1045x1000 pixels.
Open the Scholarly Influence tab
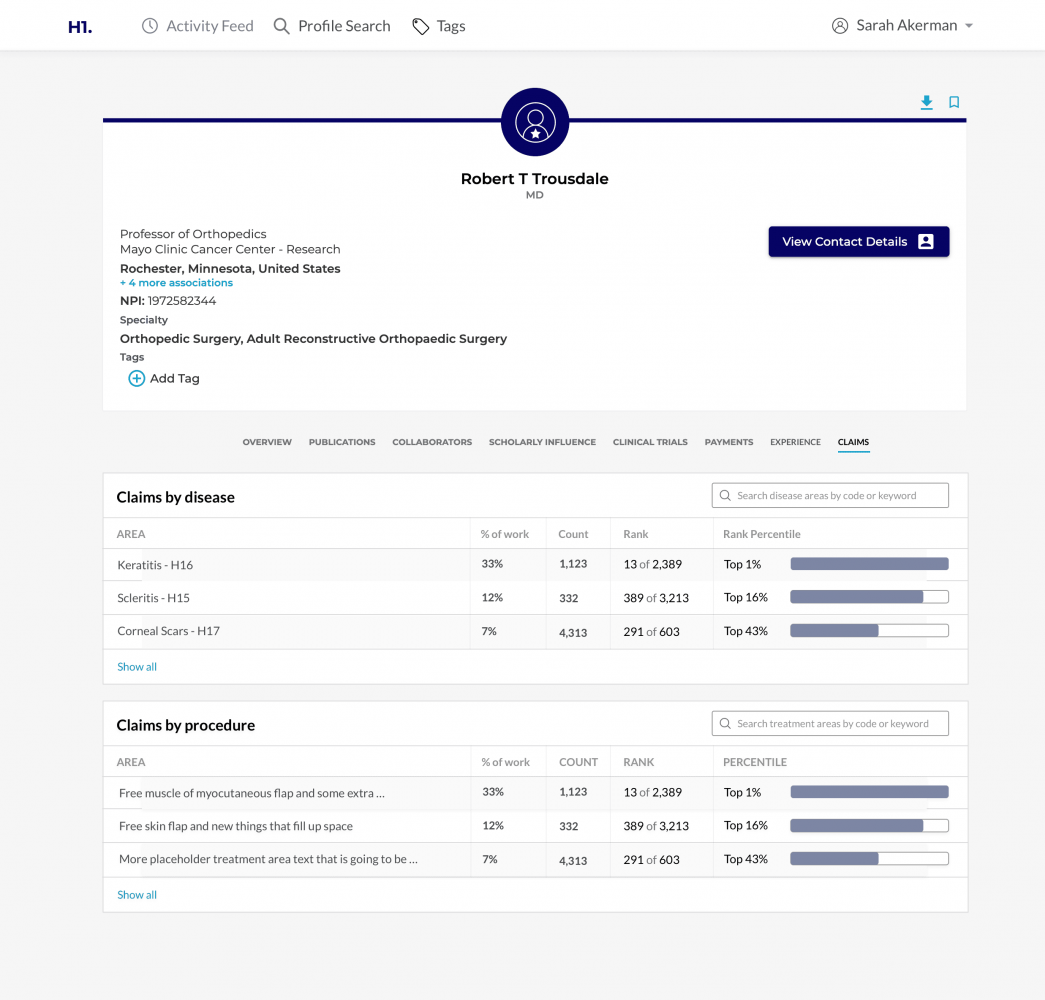[x=542, y=442]
